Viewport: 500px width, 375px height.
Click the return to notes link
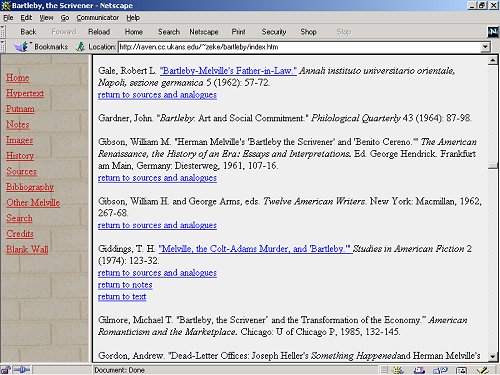(x=125, y=285)
